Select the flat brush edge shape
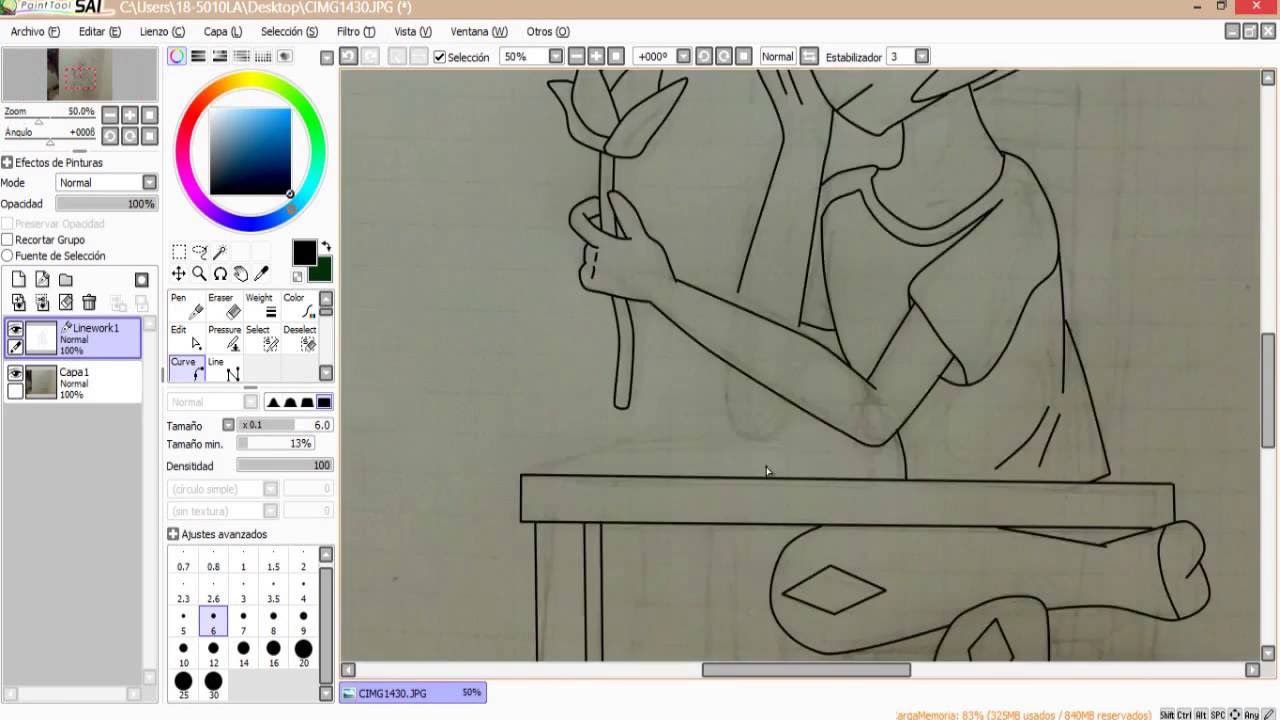The width and height of the screenshot is (1280, 720). tap(324, 402)
